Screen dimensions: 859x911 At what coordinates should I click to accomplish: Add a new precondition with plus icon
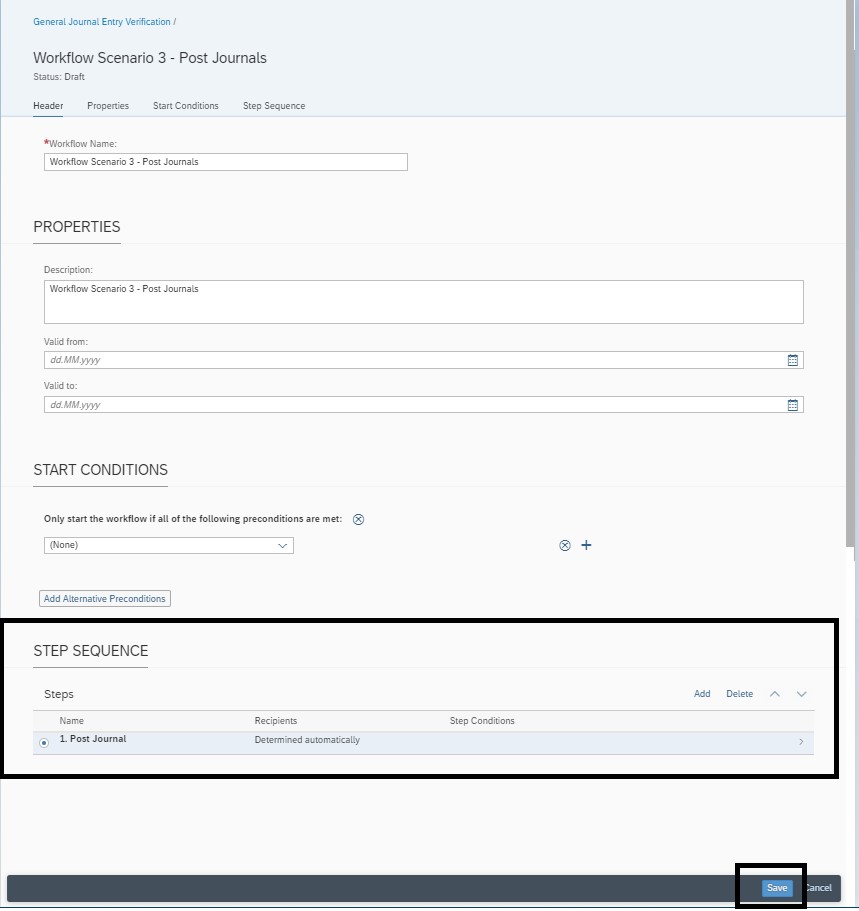[586, 545]
